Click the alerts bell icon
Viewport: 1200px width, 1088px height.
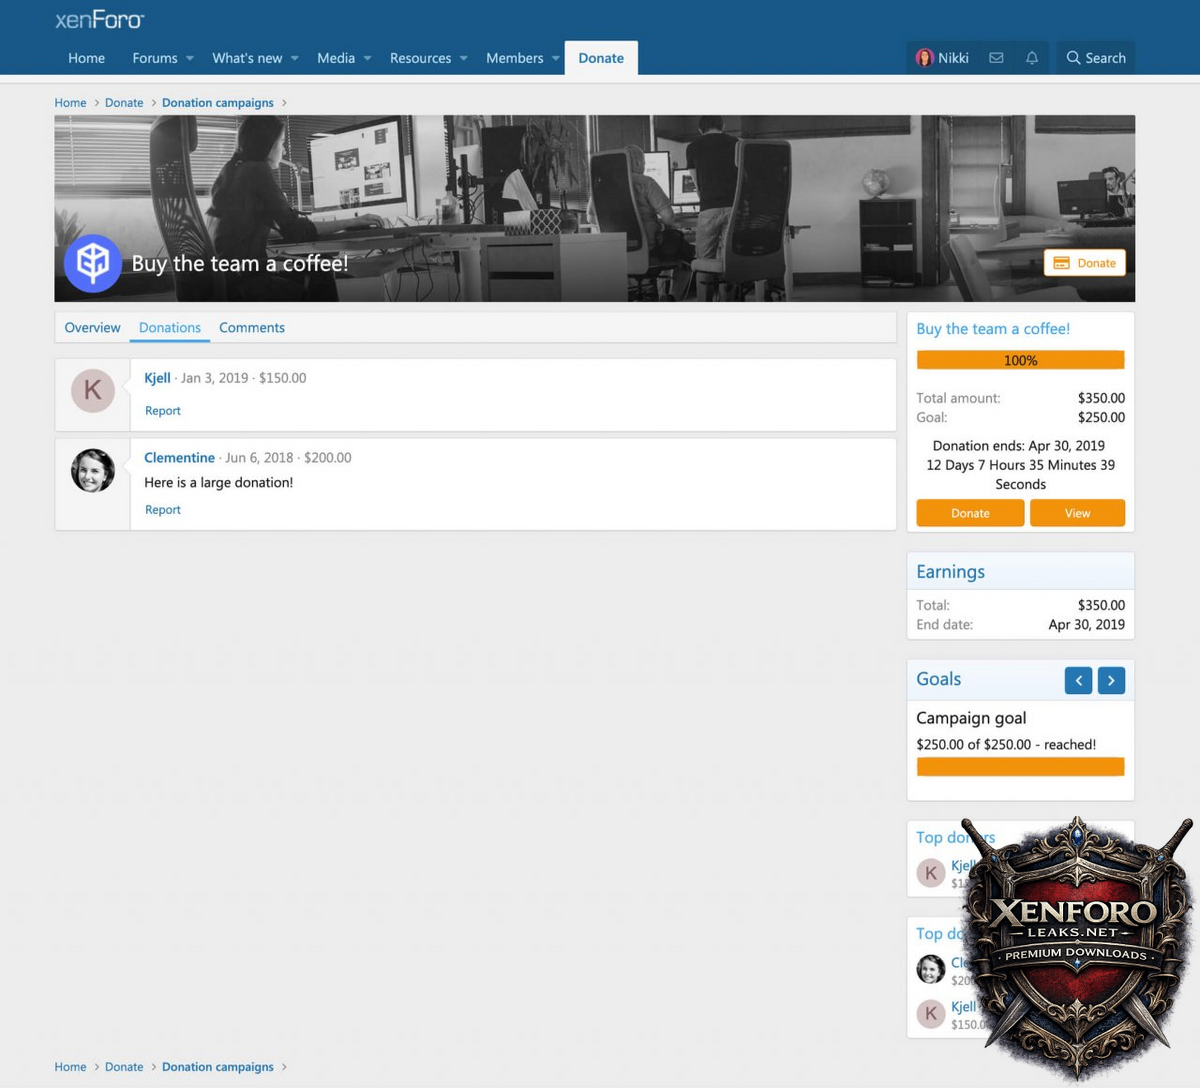(1032, 58)
